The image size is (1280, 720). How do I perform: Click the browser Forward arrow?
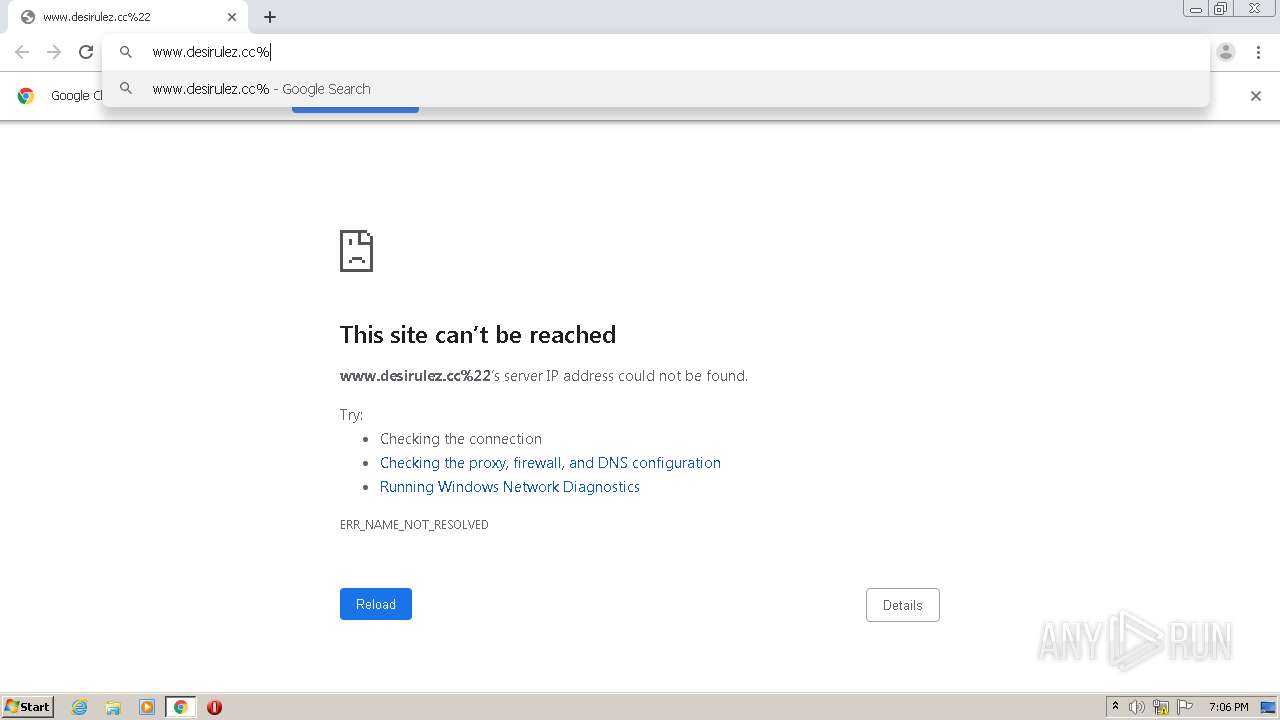[x=54, y=52]
